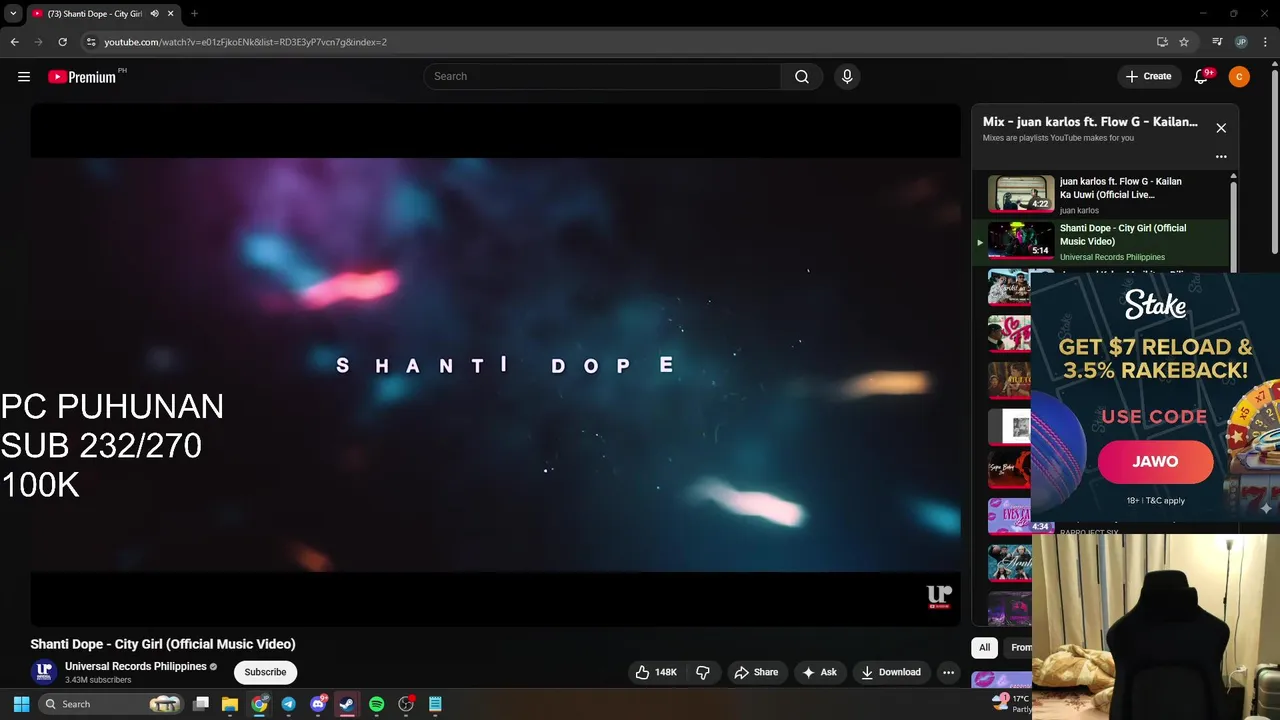This screenshot has width=1280, height=720.
Task: Go back in browser history
Action: pyautogui.click(x=14, y=42)
